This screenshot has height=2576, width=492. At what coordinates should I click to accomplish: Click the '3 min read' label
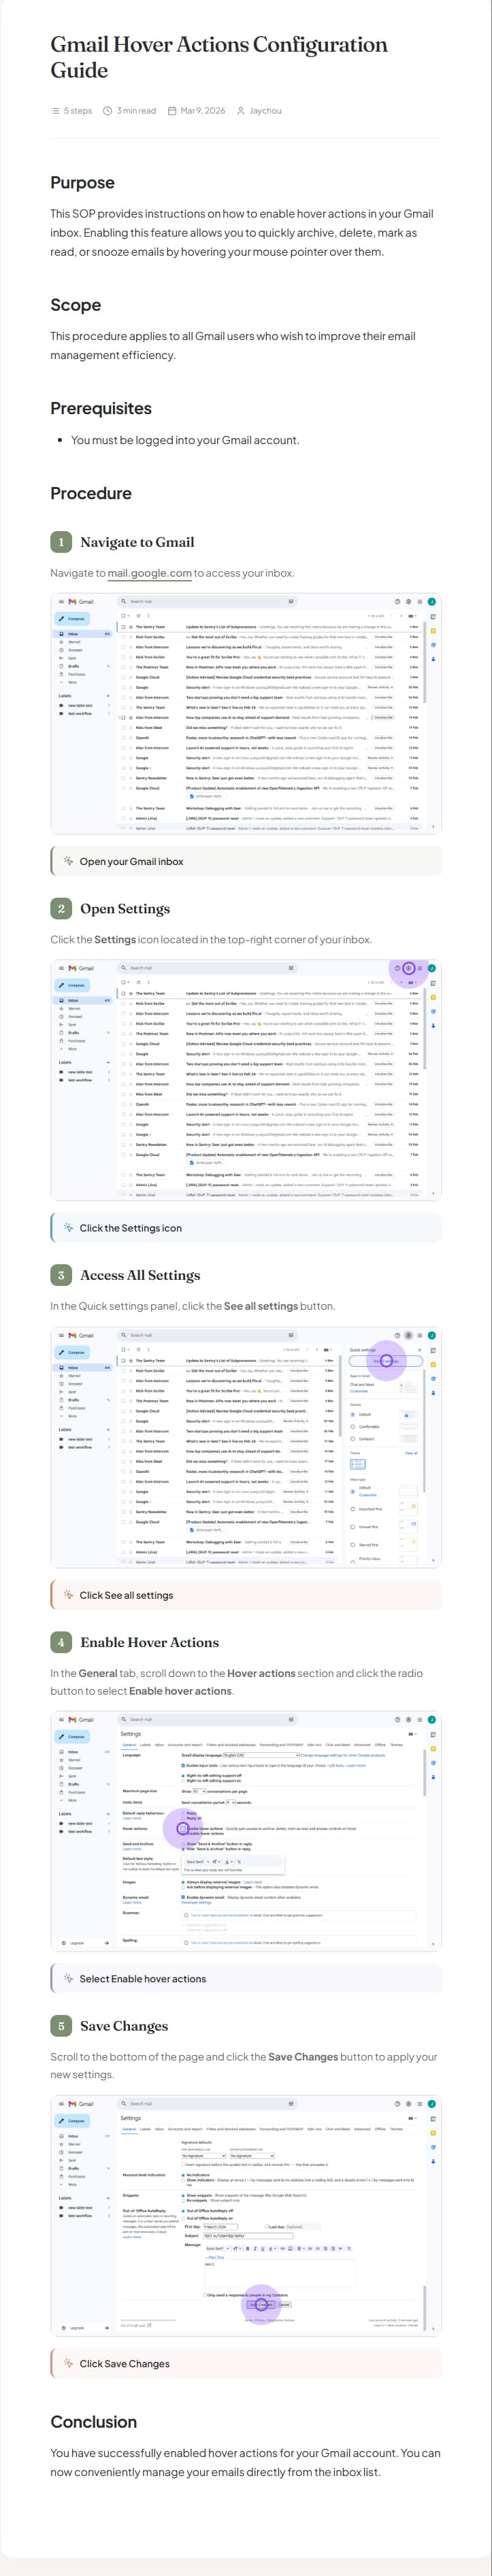(x=136, y=111)
